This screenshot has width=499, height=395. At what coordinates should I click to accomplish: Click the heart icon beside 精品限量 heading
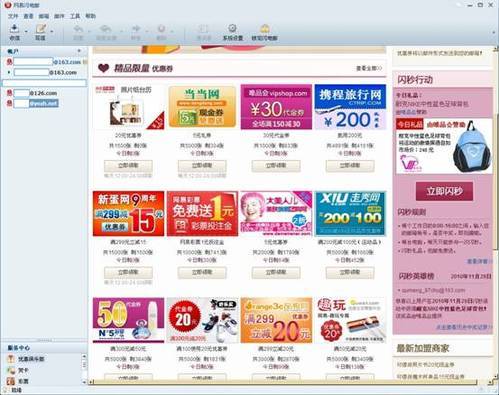coord(103,68)
